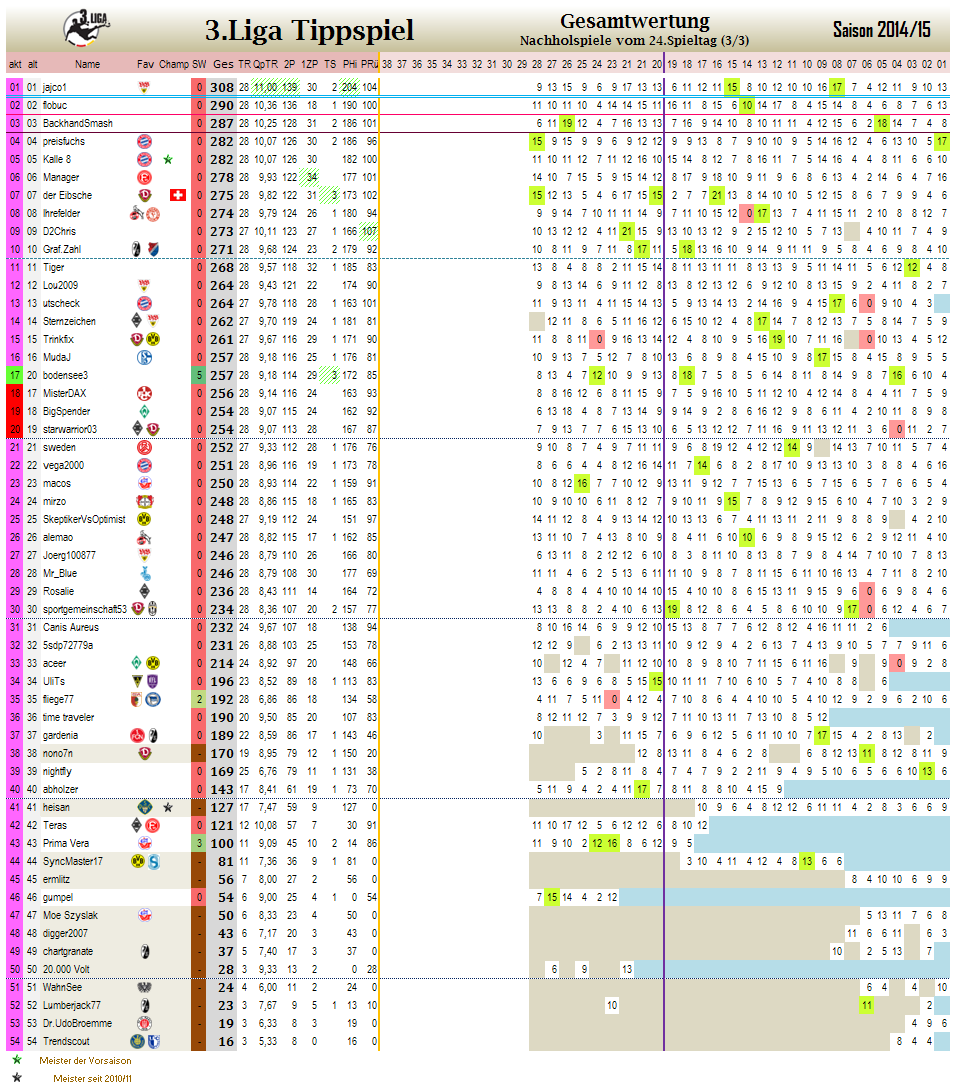
Task: Click the black star in heisan's row
Action: pos(168,807)
